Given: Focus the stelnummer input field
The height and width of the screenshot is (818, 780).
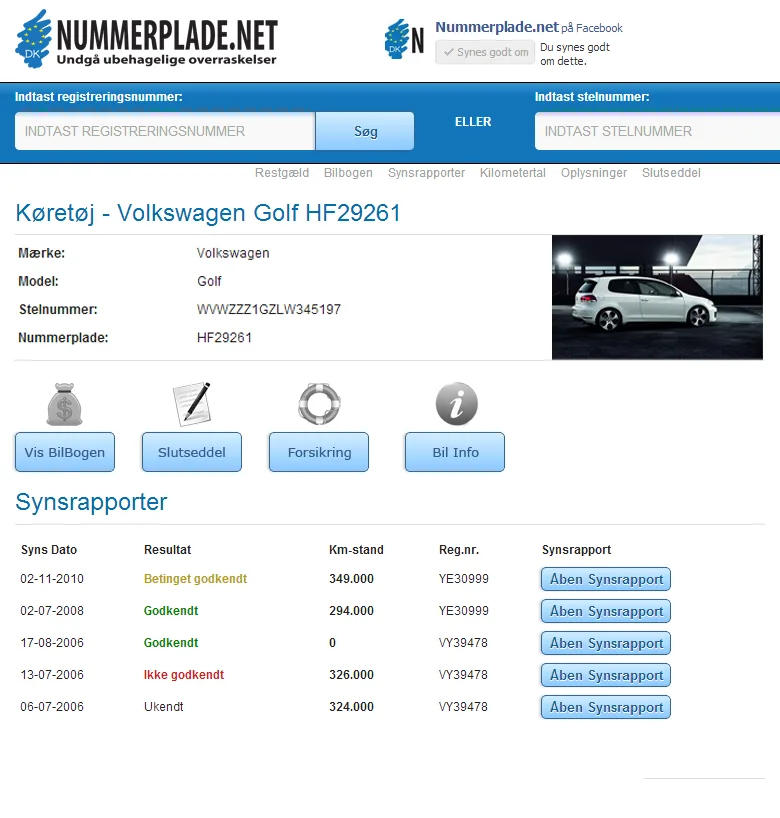Looking at the screenshot, I should click(x=657, y=131).
